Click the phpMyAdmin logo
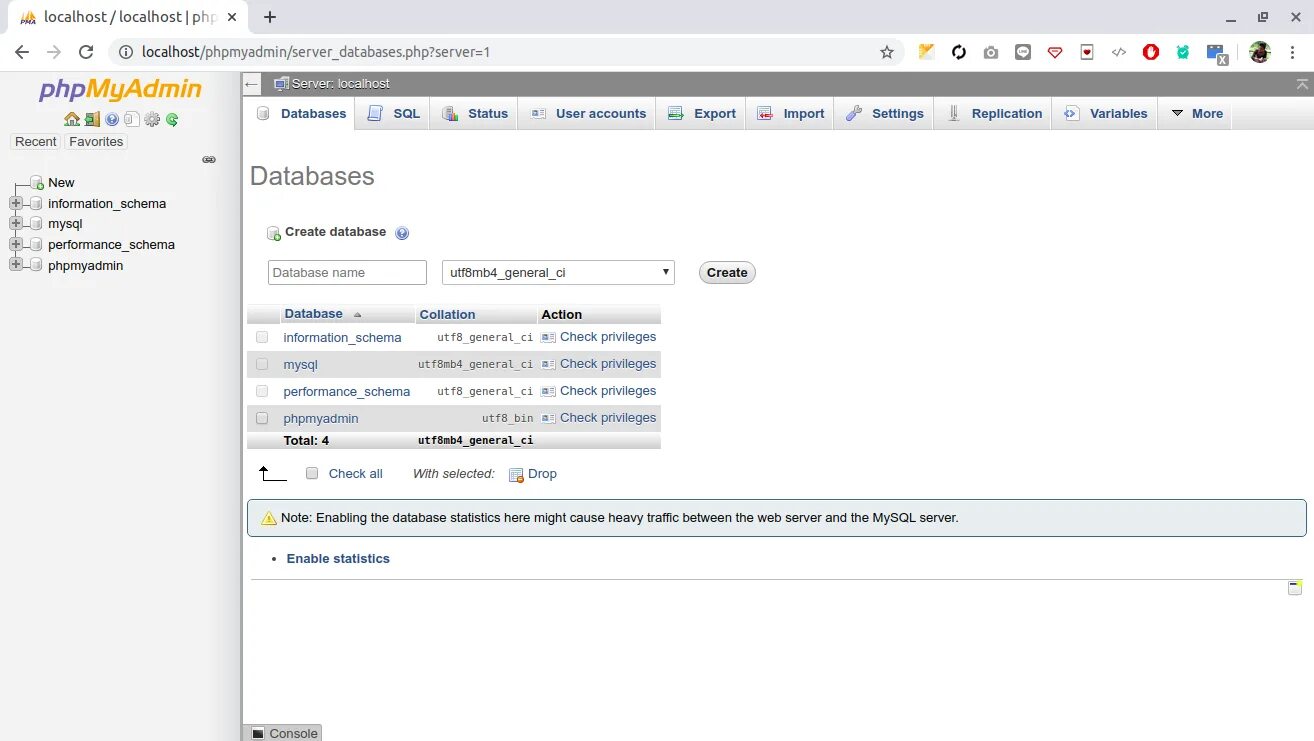Screen dimensions: 1314x741 tap(120, 90)
